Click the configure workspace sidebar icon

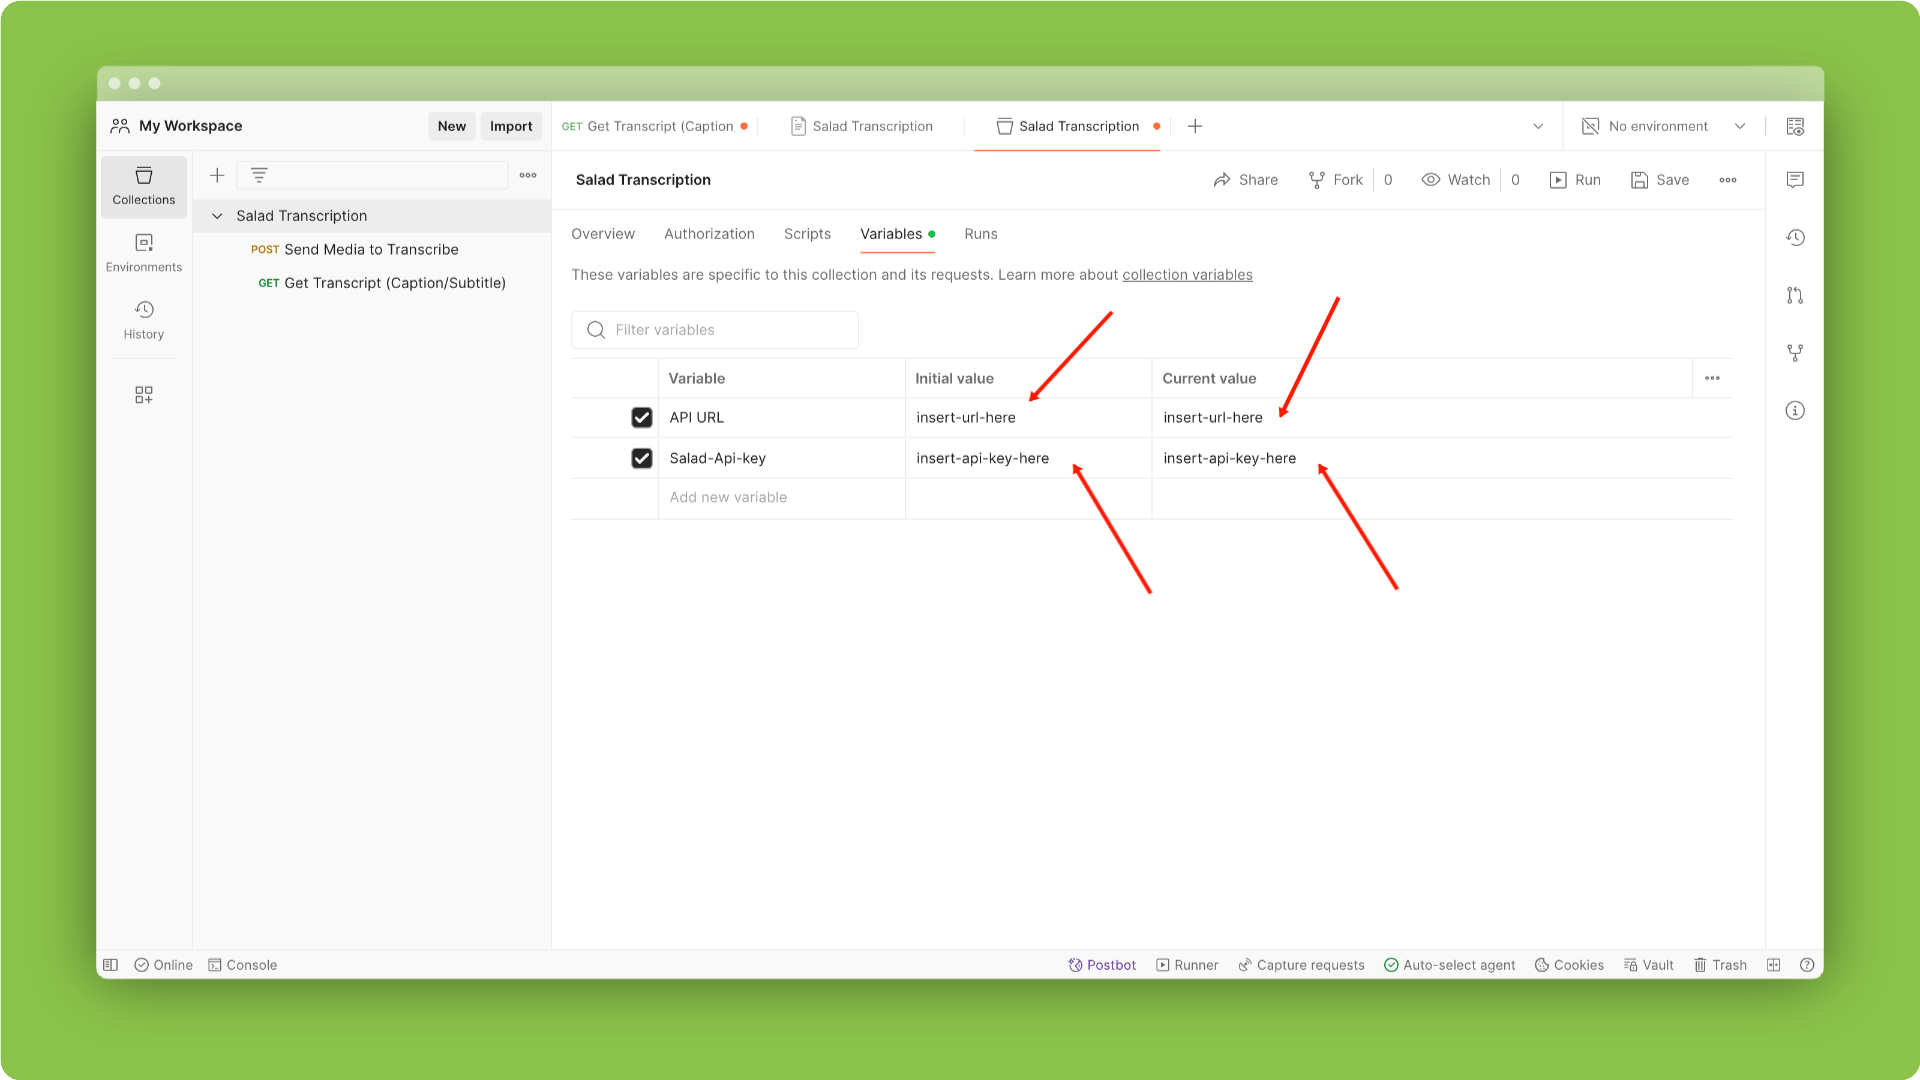click(143, 395)
